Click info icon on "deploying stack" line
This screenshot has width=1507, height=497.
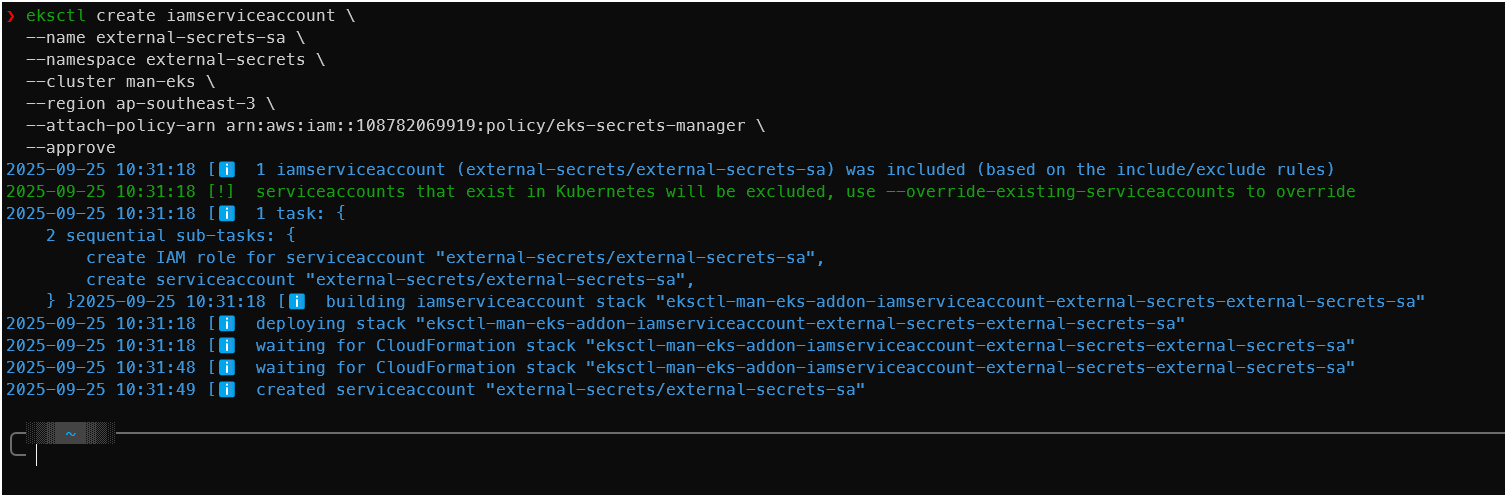(227, 324)
